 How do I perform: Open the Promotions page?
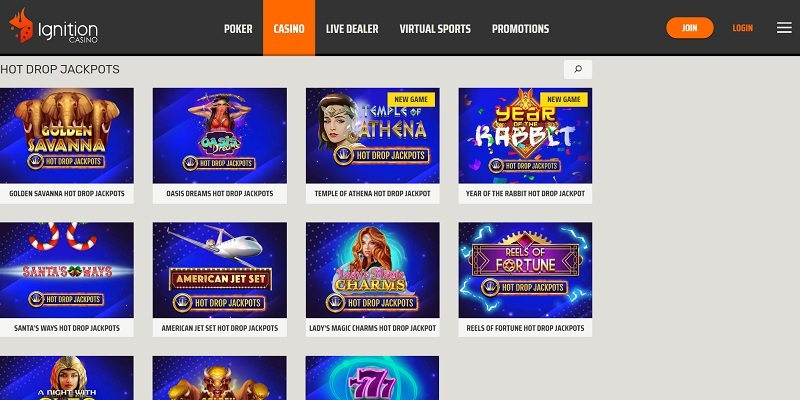[x=520, y=29]
